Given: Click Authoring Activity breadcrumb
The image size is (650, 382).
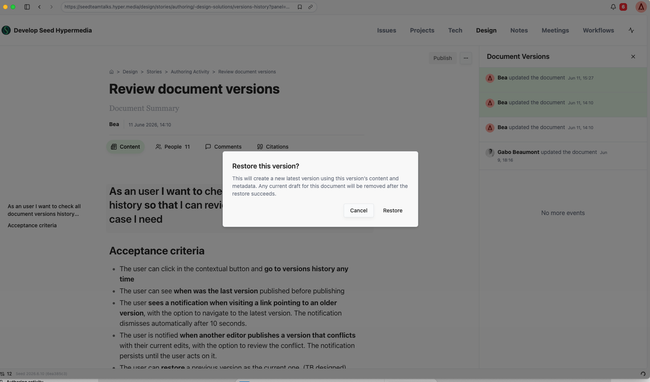Looking at the screenshot, I should (190, 72).
